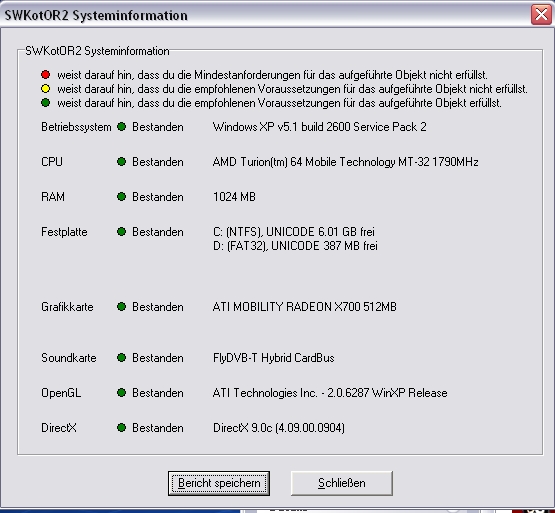Select the SWKotOR2 Systeminformation title bar
555x513 pixels.
265,15
